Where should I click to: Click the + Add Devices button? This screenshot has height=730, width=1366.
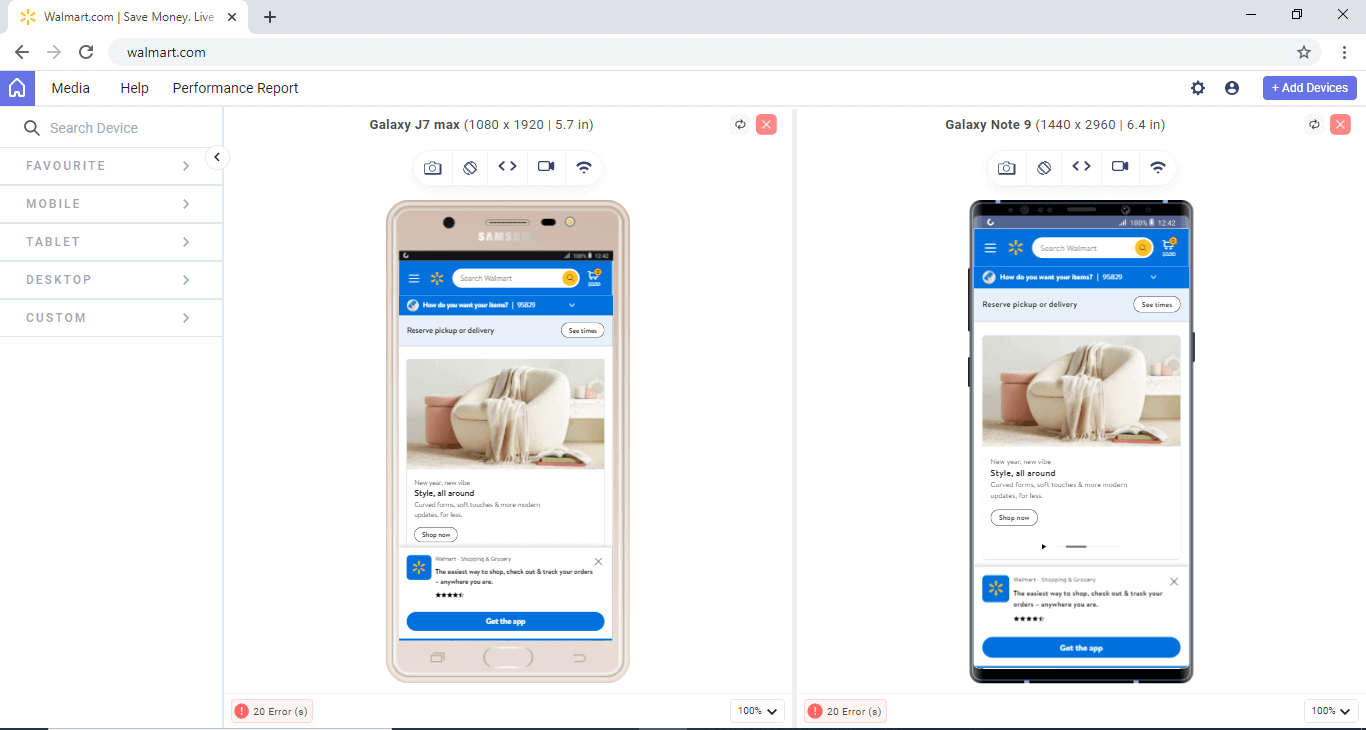(x=1310, y=88)
